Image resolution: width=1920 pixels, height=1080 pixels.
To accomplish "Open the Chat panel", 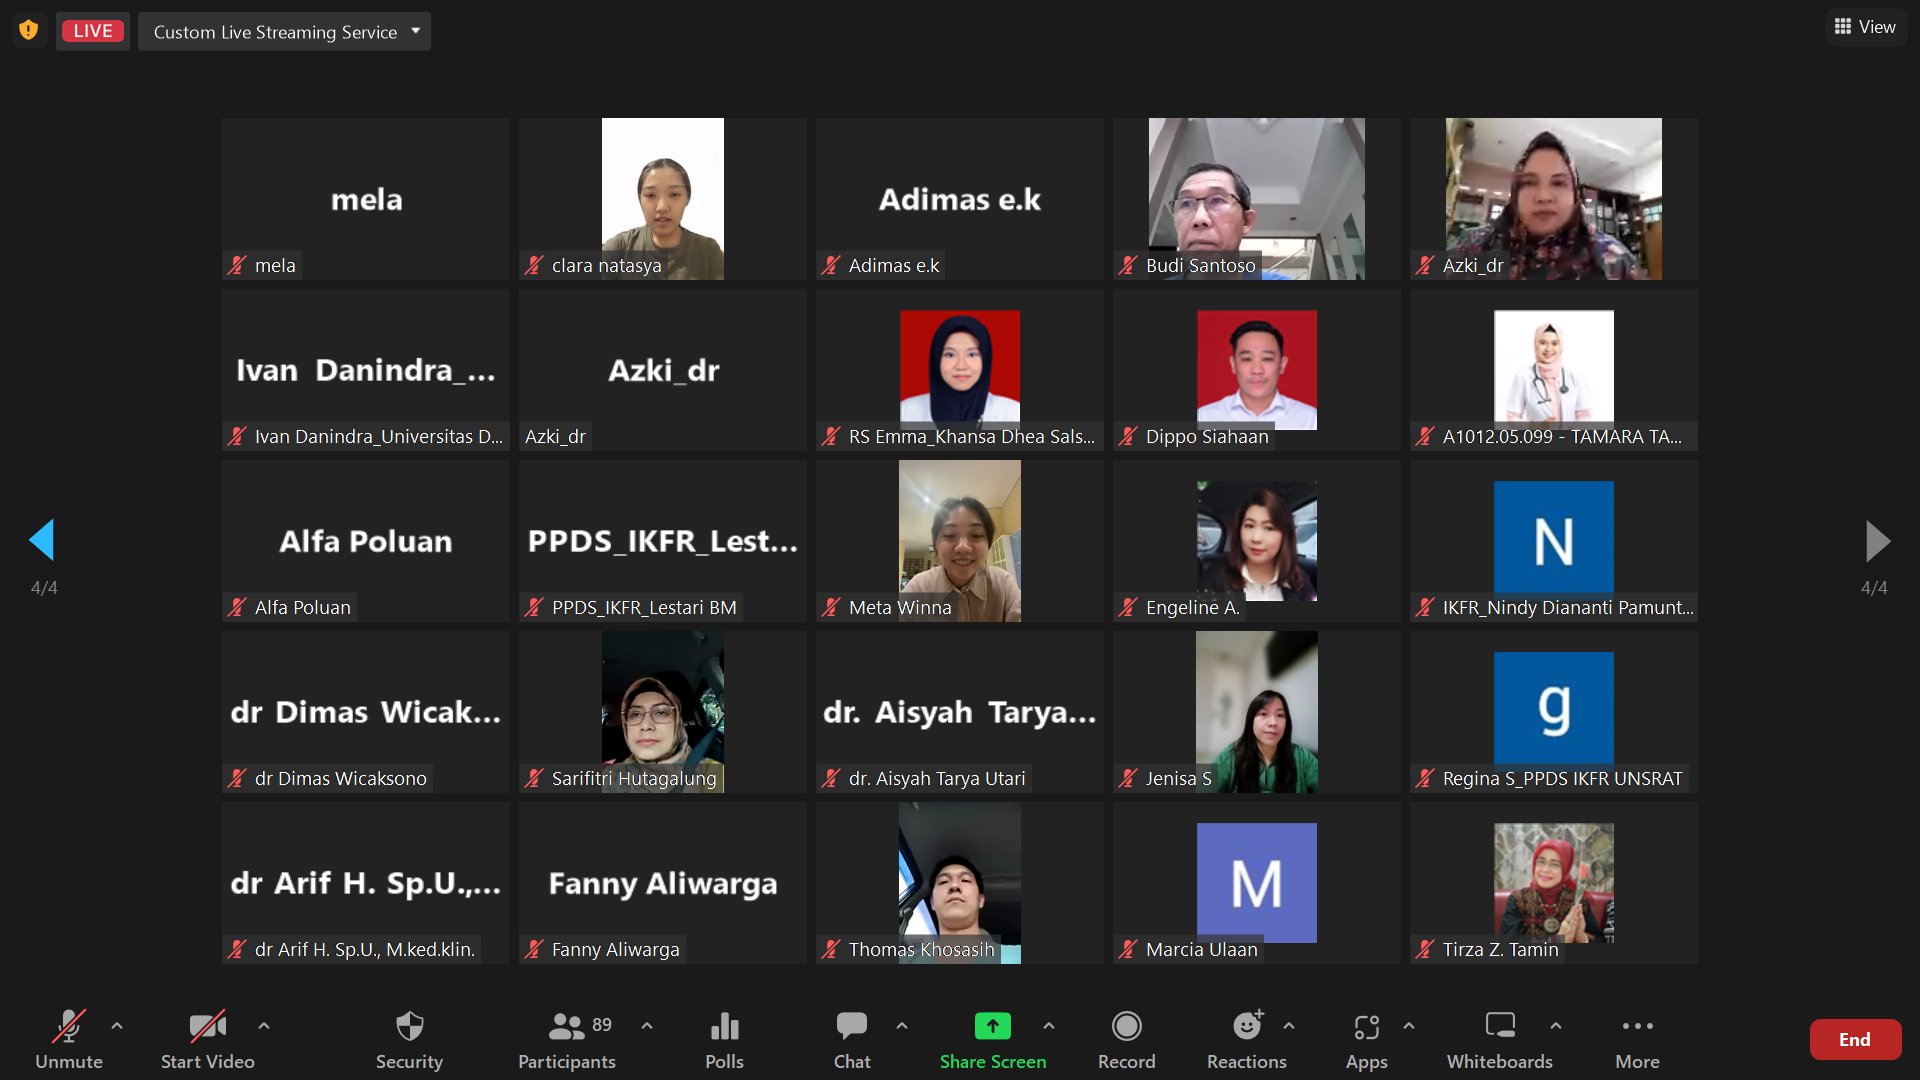I will click(852, 1040).
